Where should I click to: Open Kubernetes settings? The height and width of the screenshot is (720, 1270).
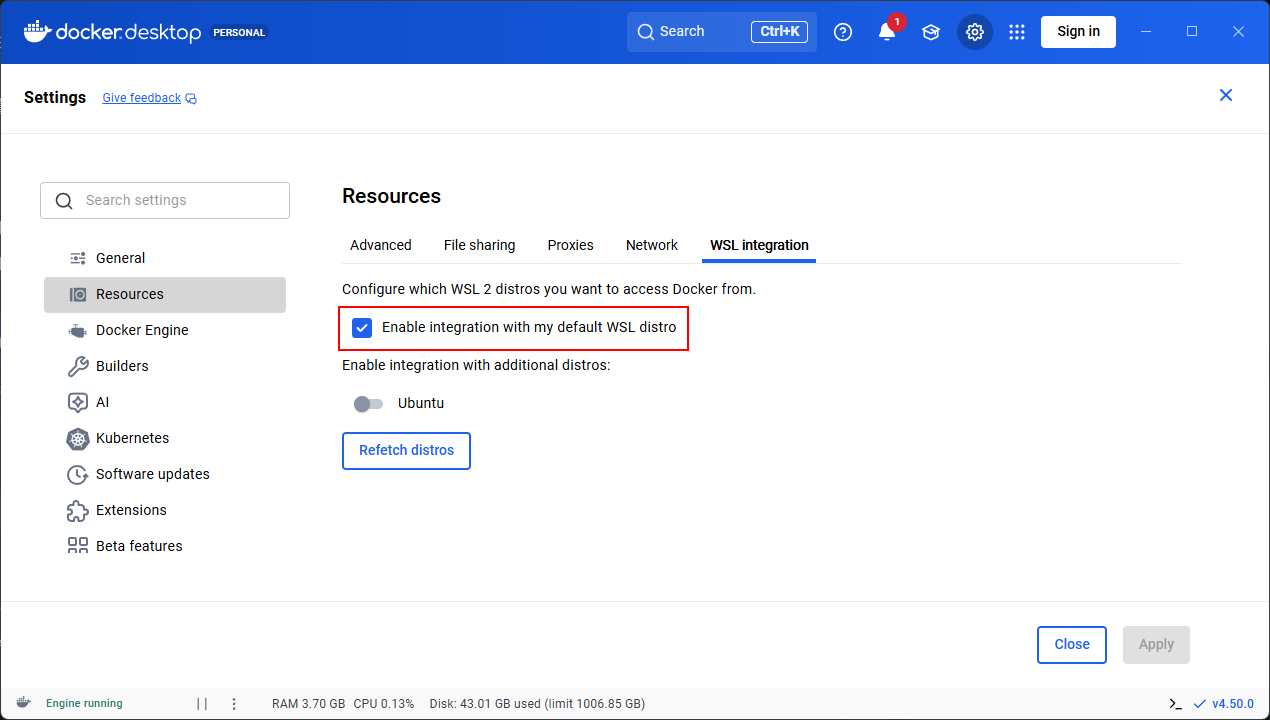click(x=165, y=438)
